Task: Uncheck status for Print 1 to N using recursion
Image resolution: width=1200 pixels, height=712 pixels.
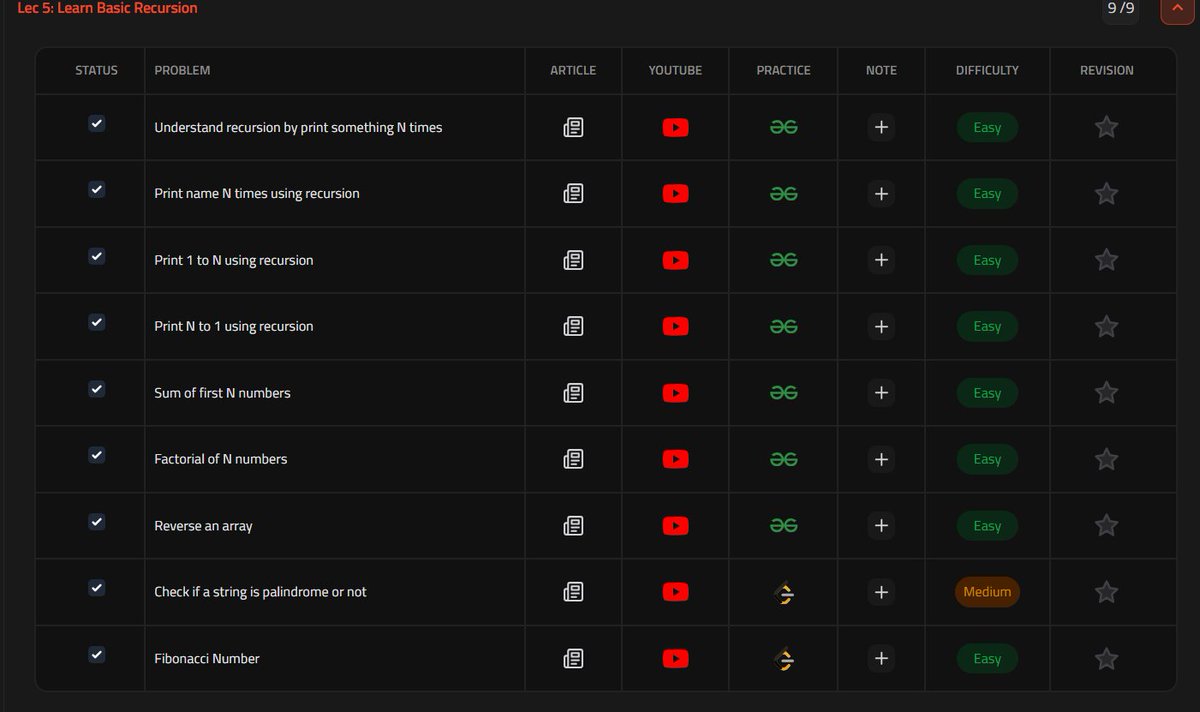Action: pyautogui.click(x=96, y=256)
